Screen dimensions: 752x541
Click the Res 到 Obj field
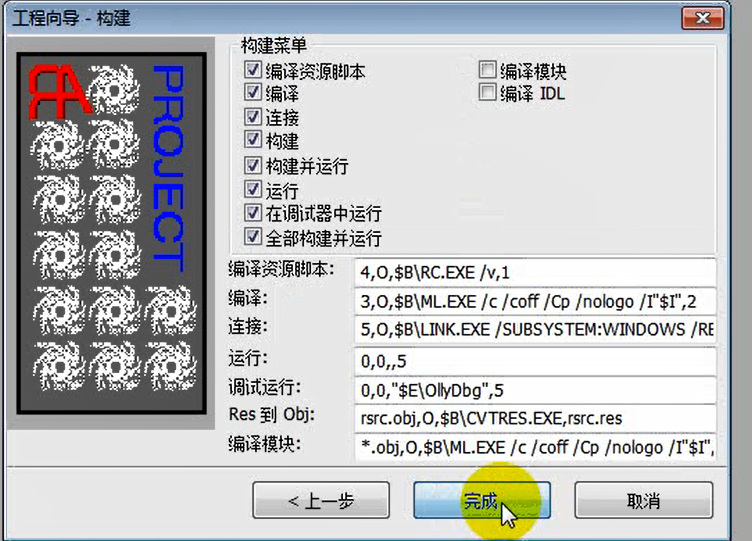[535, 419]
